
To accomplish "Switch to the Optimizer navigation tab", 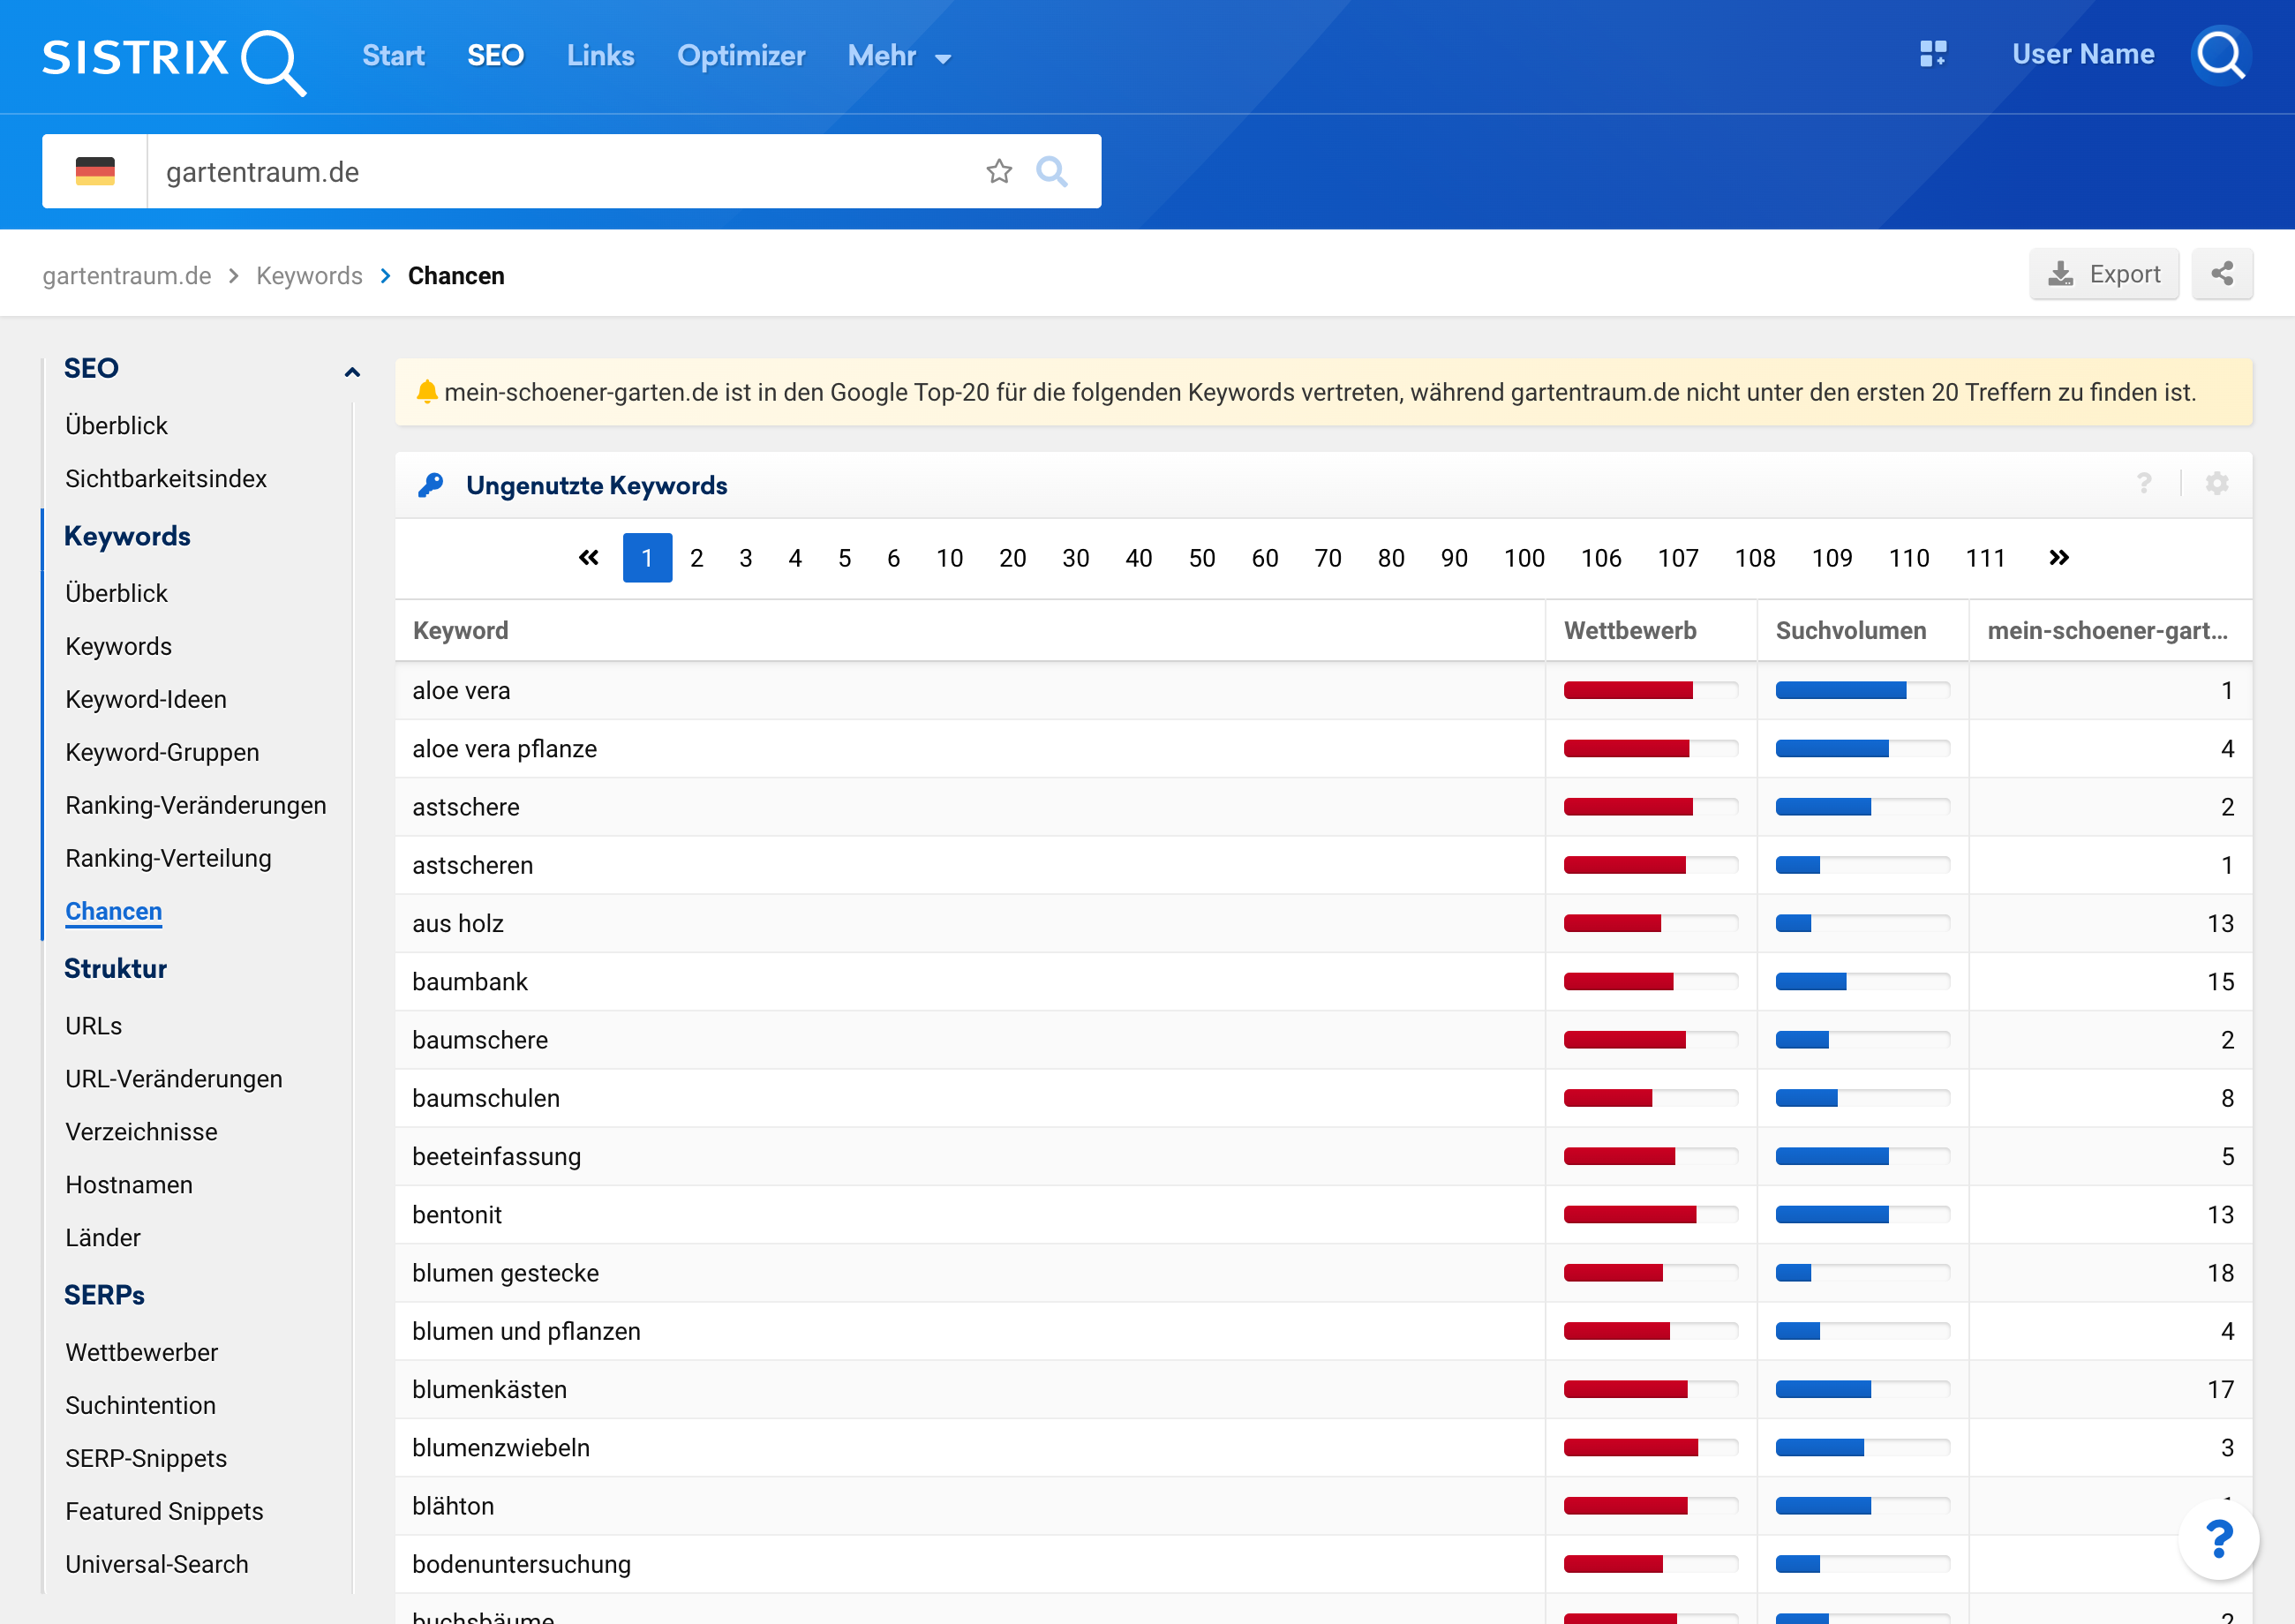I will click(x=741, y=56).
